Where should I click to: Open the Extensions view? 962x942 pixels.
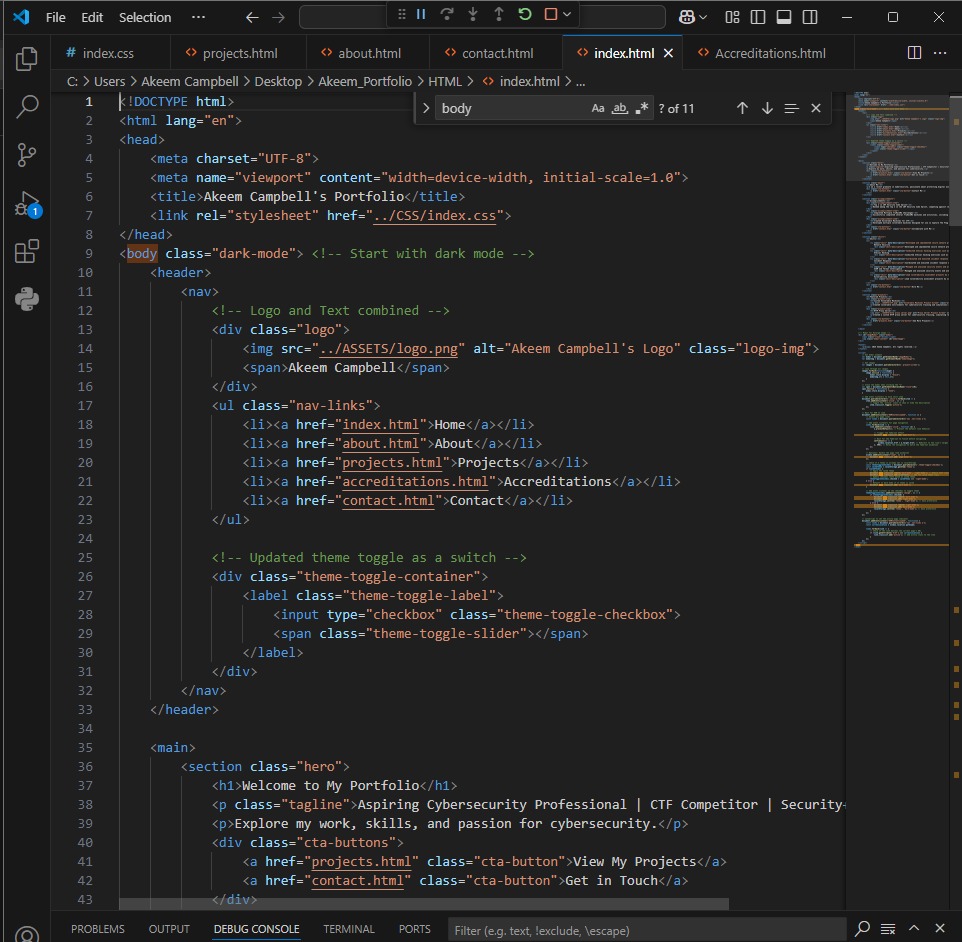point(26,252)
